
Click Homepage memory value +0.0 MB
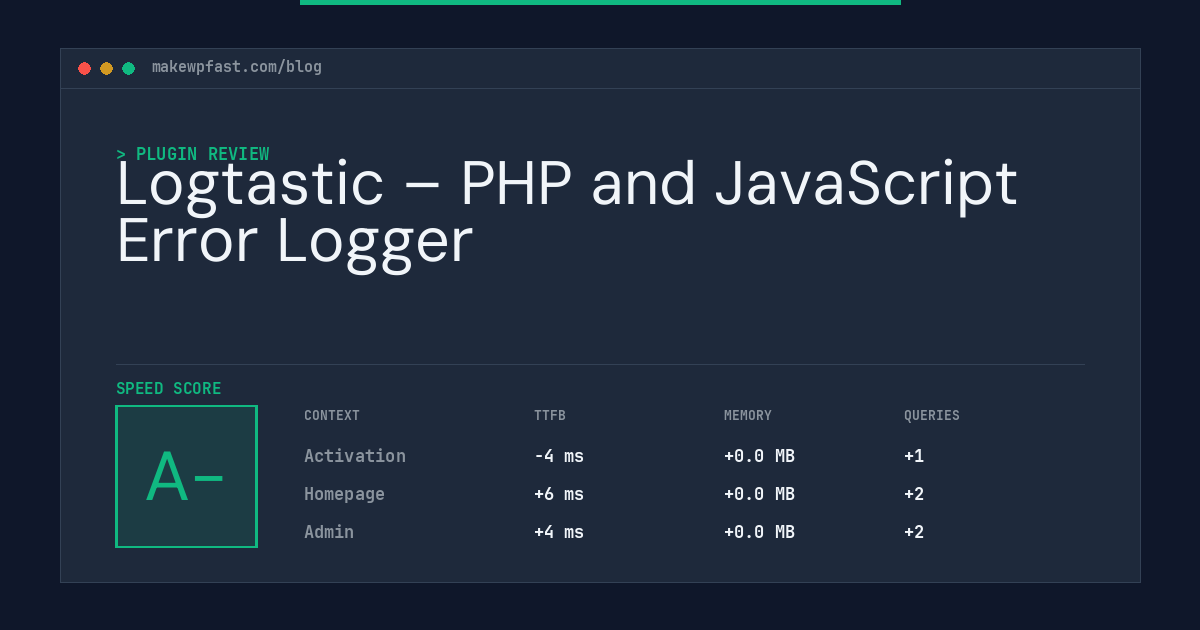tap(759, 494)
